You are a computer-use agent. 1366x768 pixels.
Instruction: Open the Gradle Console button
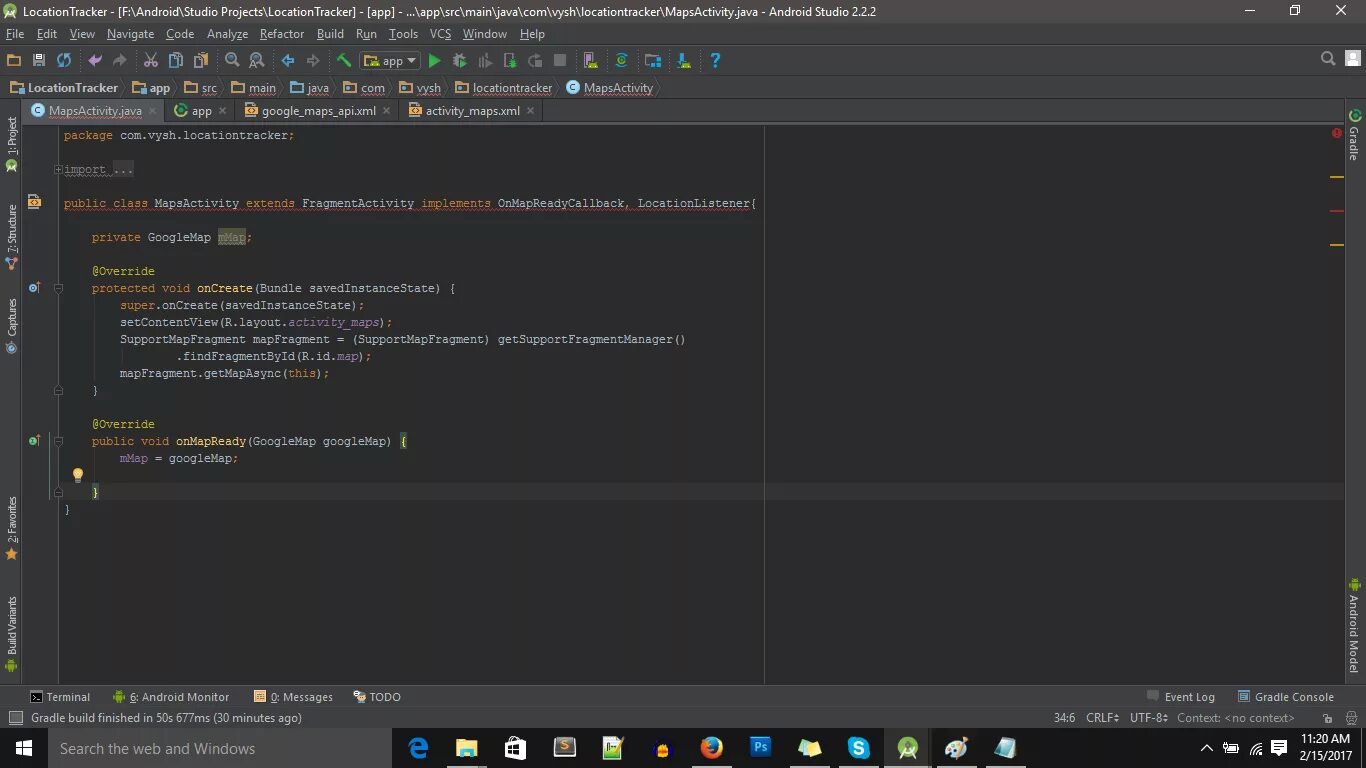(x=1286, y=697)
